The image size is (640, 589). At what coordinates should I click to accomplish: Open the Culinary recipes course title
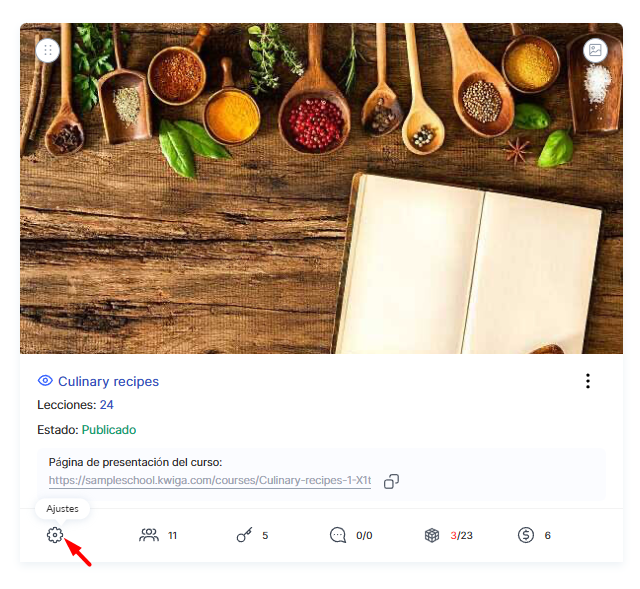click(x=109, y=381)
